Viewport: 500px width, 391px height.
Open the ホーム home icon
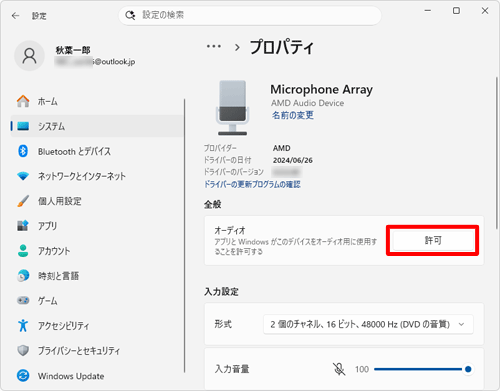[23, 101]
